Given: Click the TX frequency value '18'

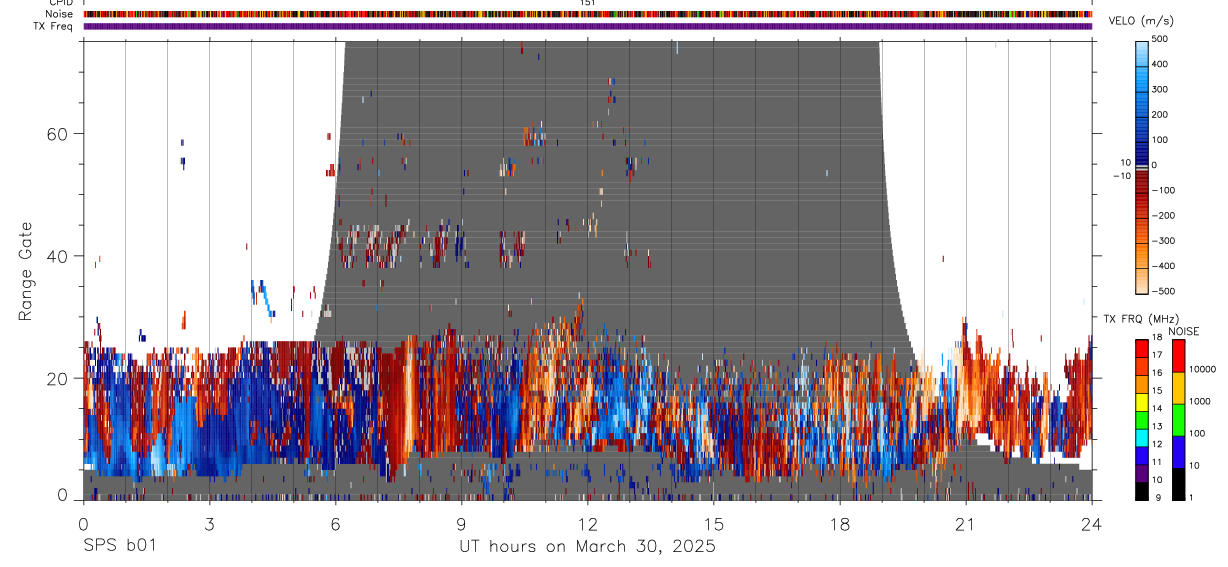Looking at the screenshot, I should (x=1158, y=338).
